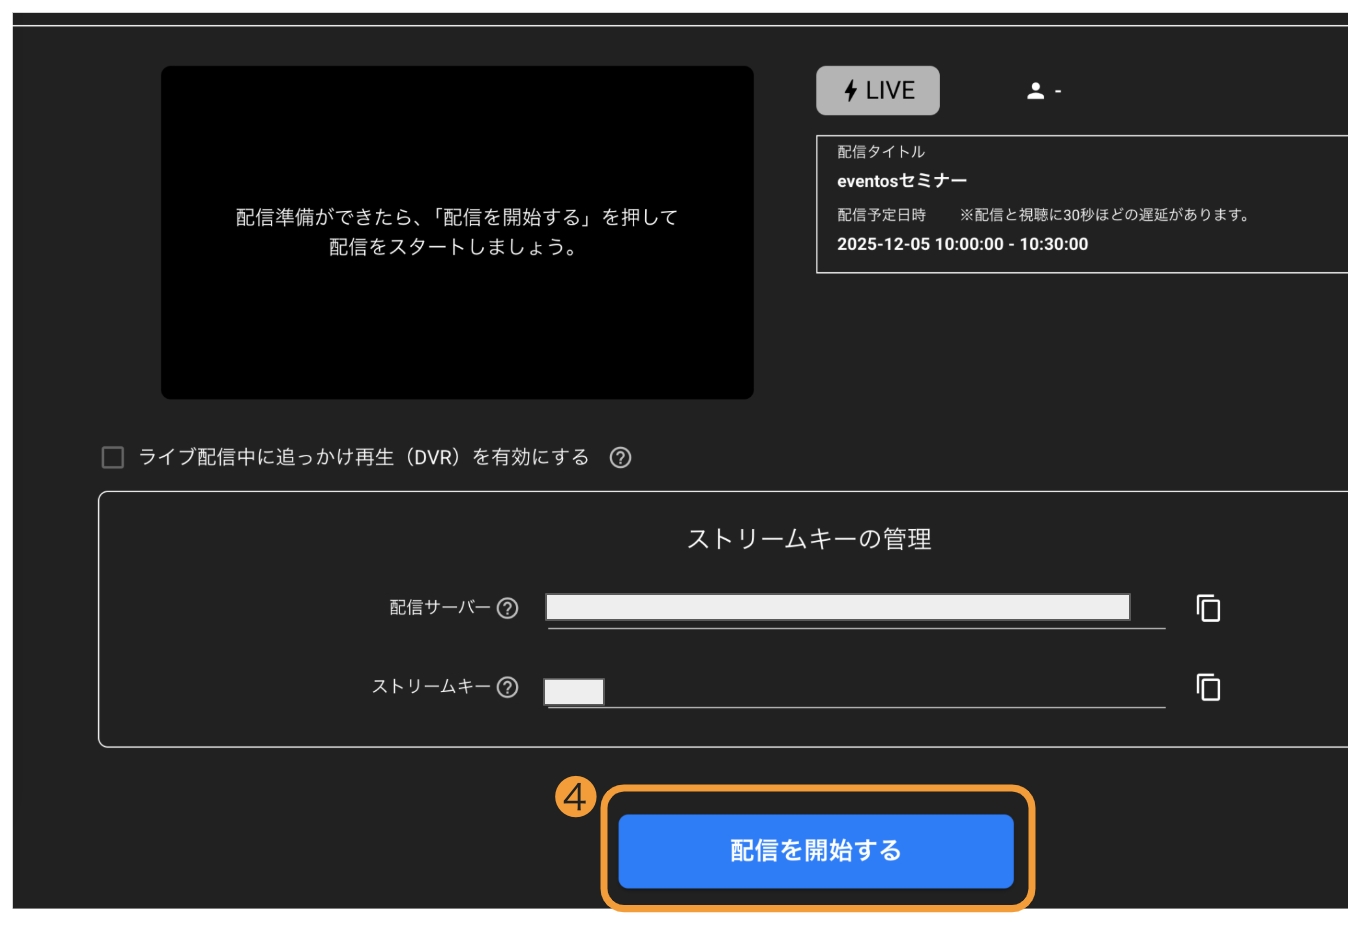
Task: Click the viewer count person icon
Action: click(1035, 91)
